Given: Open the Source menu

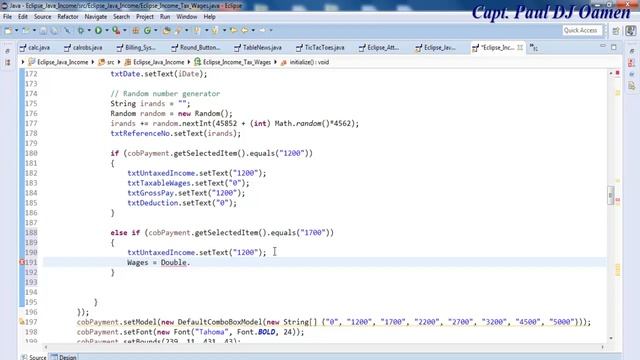Looking at the screenshot, I should [x=42, y=17].
